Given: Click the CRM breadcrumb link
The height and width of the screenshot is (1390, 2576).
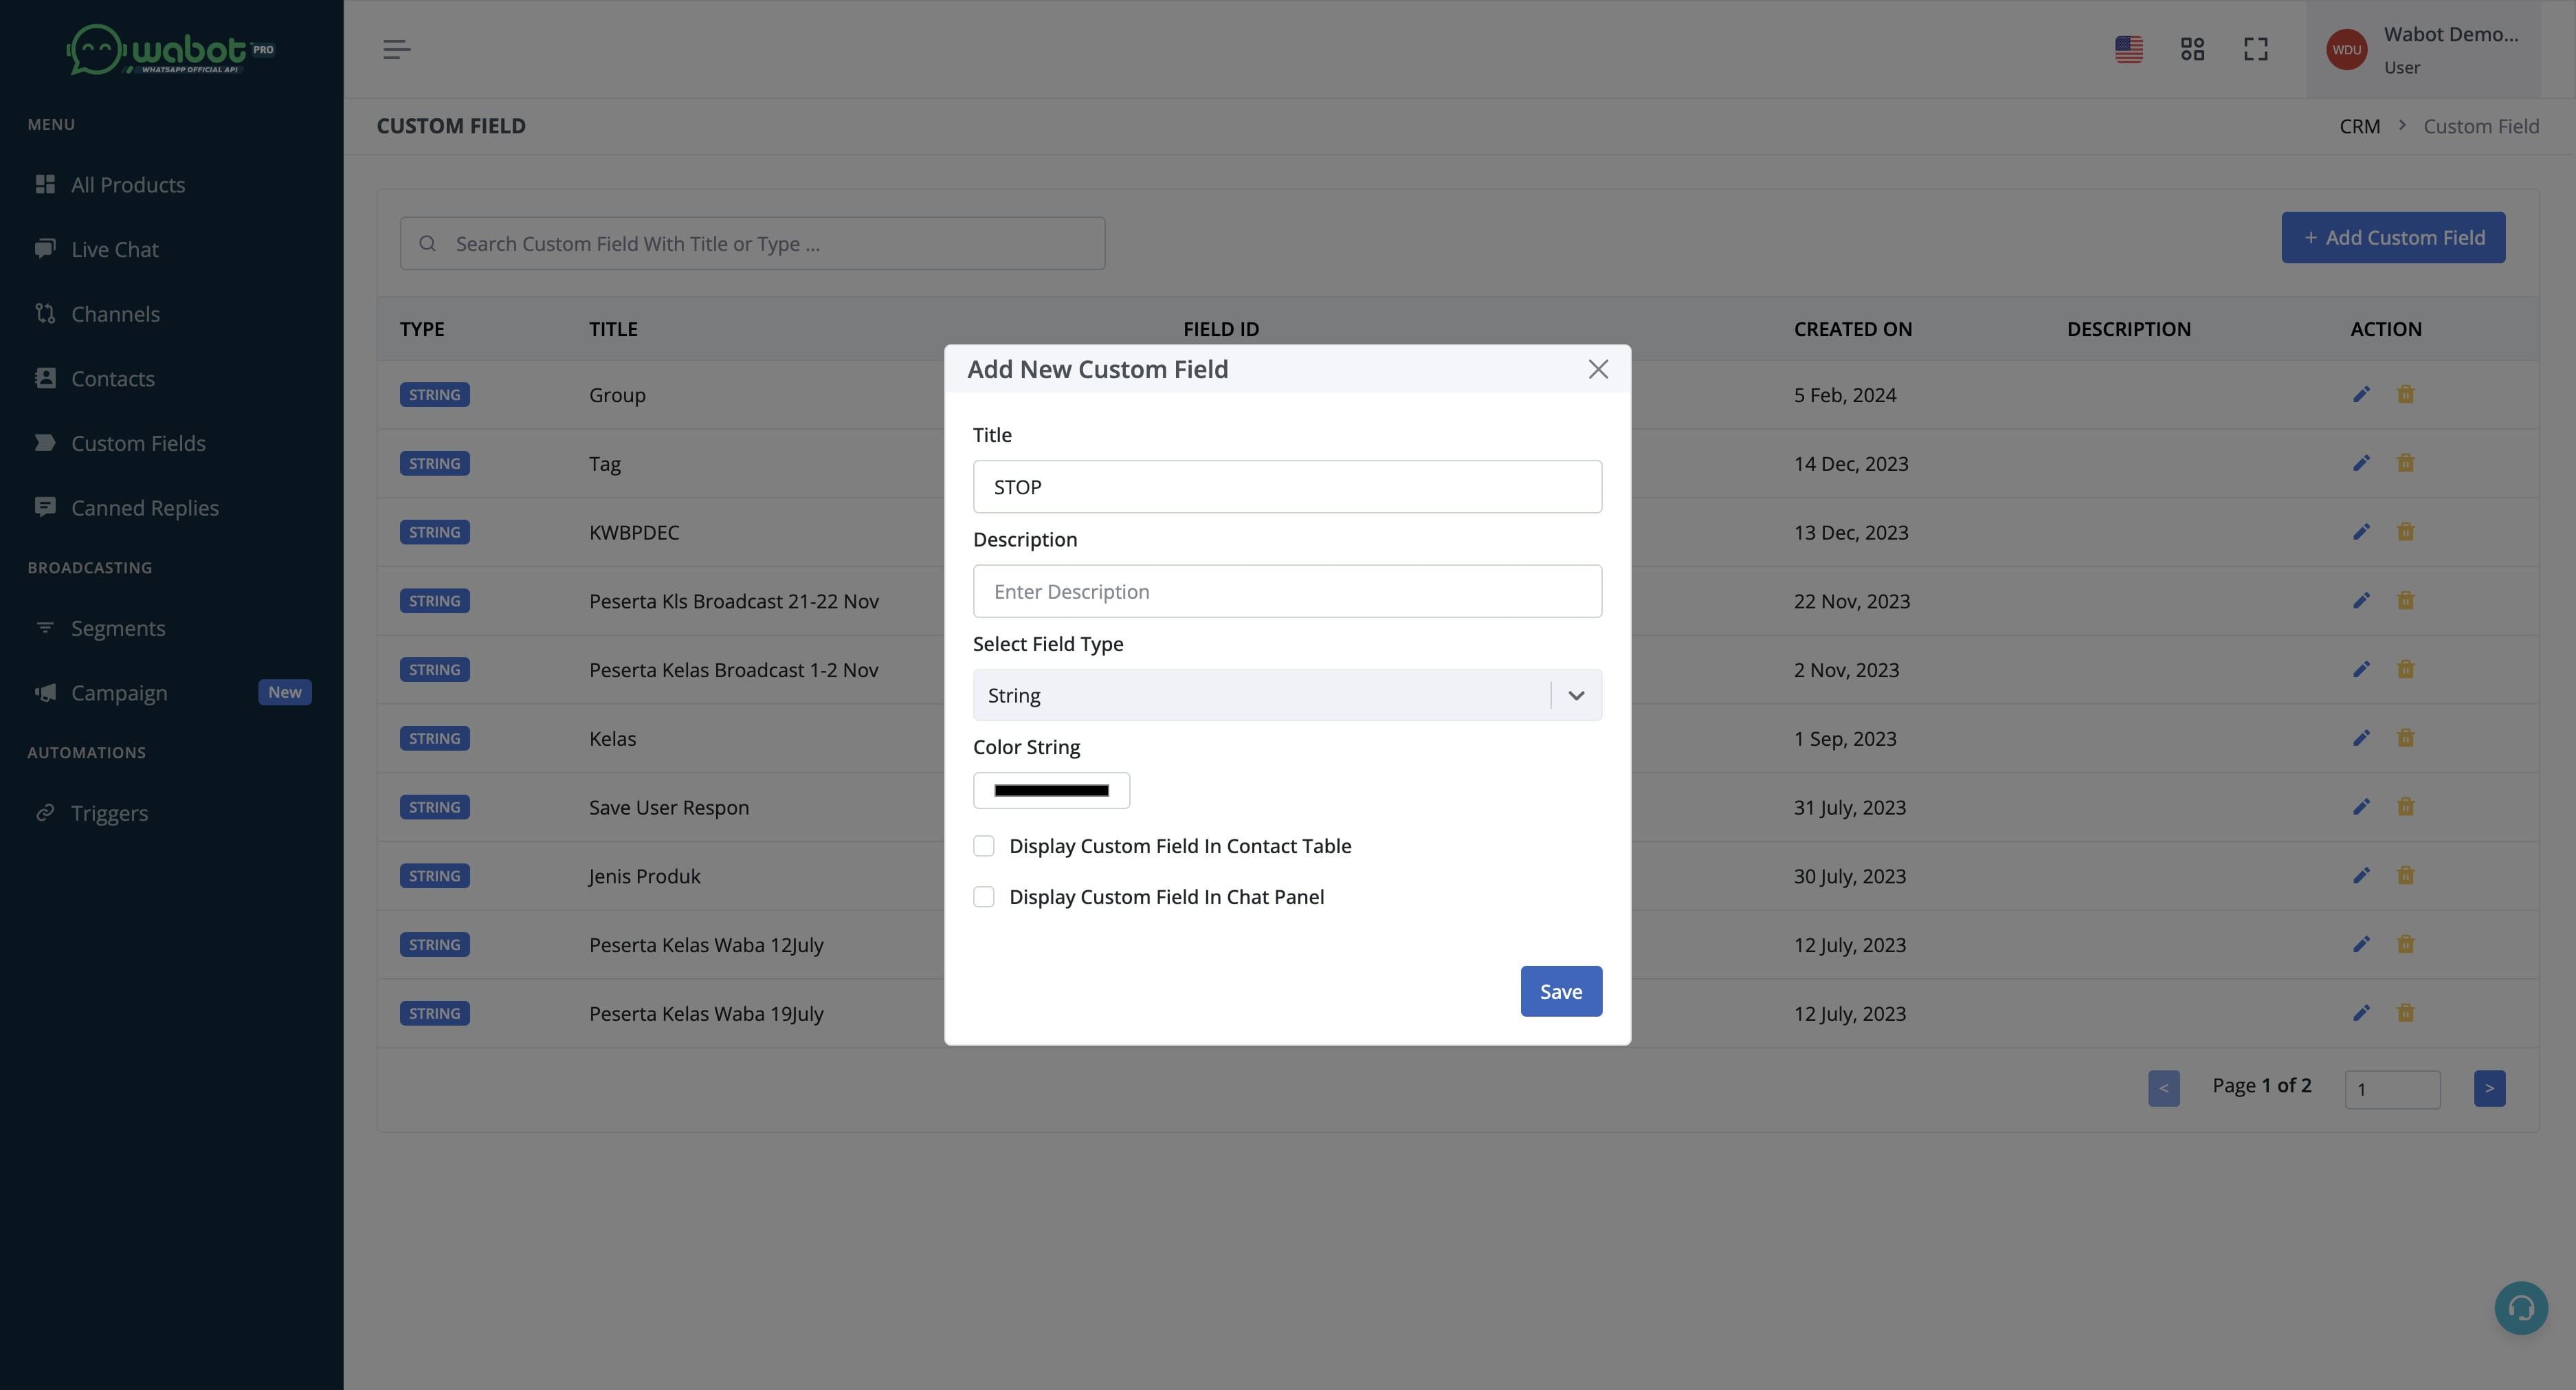Looking at the screenshot, I should [2359, 126].
